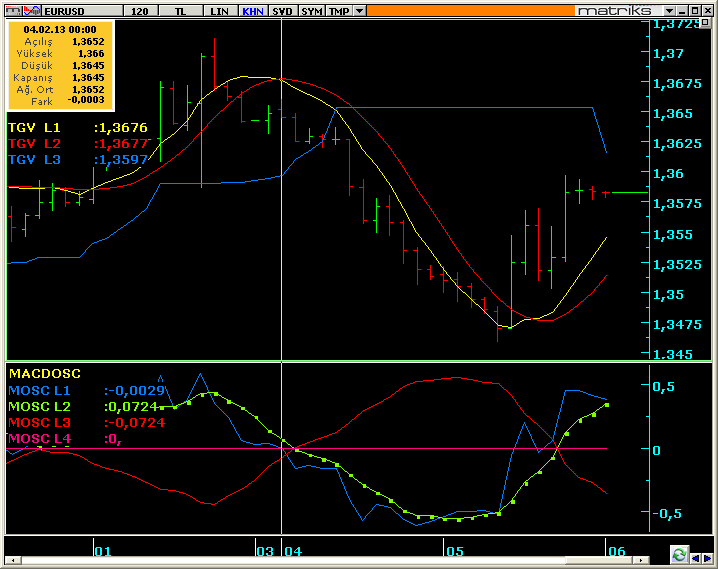Screen dimensions: 718x569
Task: Click the blue left arrow navigation icon
Action: pos(696,558)
